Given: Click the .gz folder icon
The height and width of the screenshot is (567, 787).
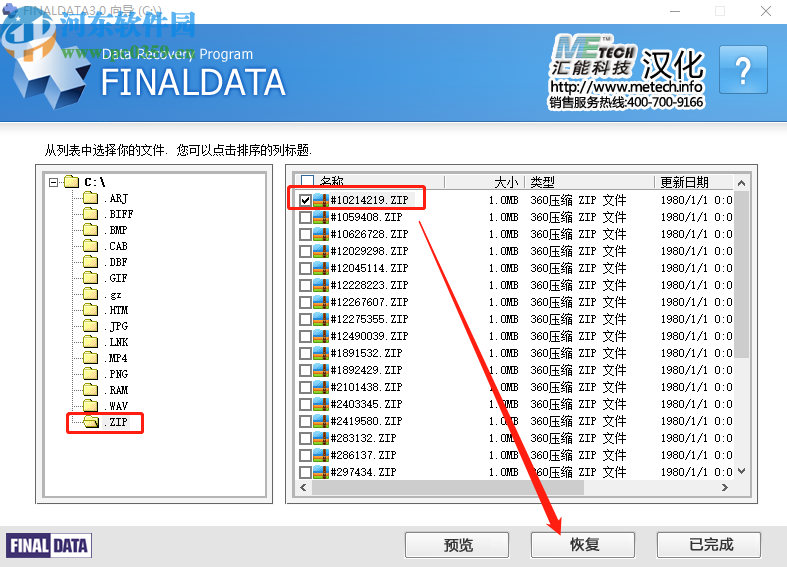Looking at the screenshot, I should point(91,294).
